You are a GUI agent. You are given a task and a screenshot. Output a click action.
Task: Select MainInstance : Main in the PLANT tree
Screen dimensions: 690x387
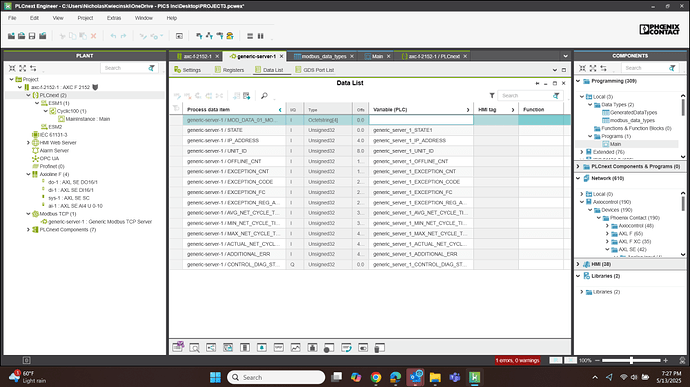88,119
